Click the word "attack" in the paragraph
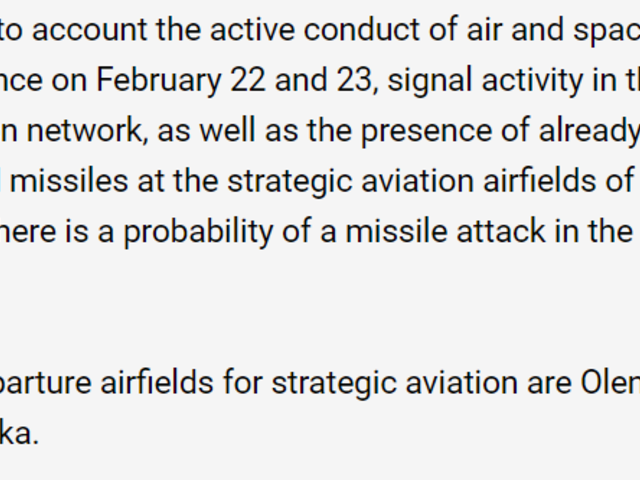The width and height of the screenshot is (640, 480). pyautogui.click(x=501, y=231)
